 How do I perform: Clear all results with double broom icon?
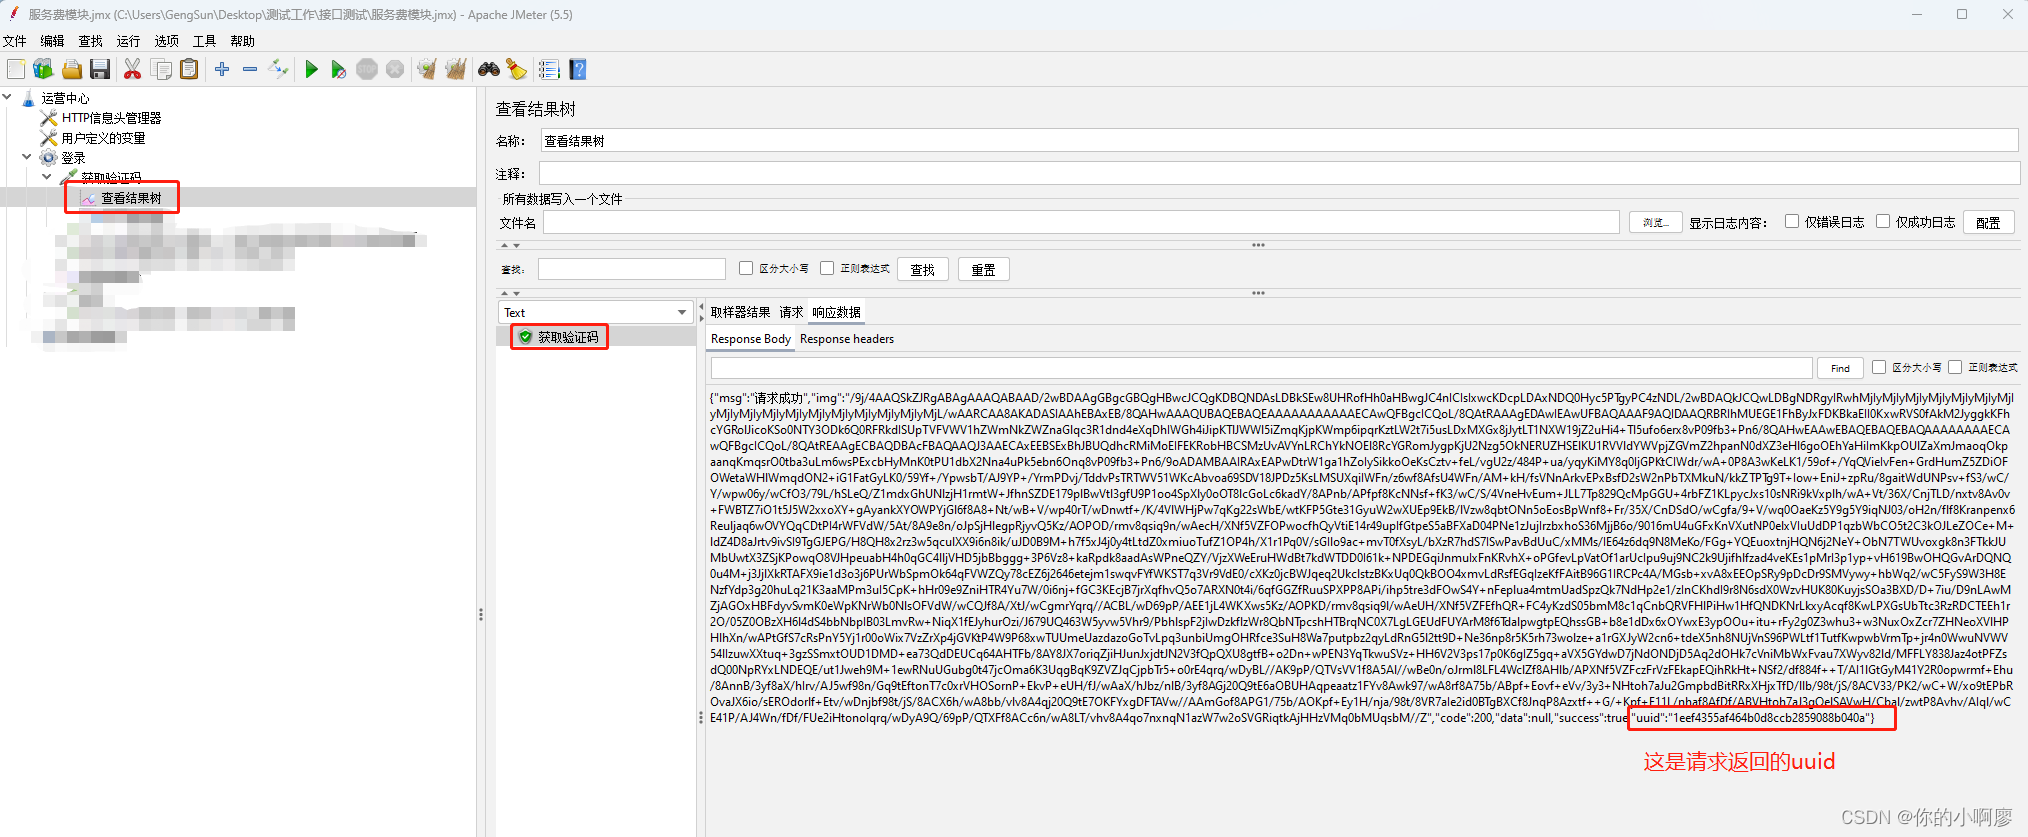(456, 69)
